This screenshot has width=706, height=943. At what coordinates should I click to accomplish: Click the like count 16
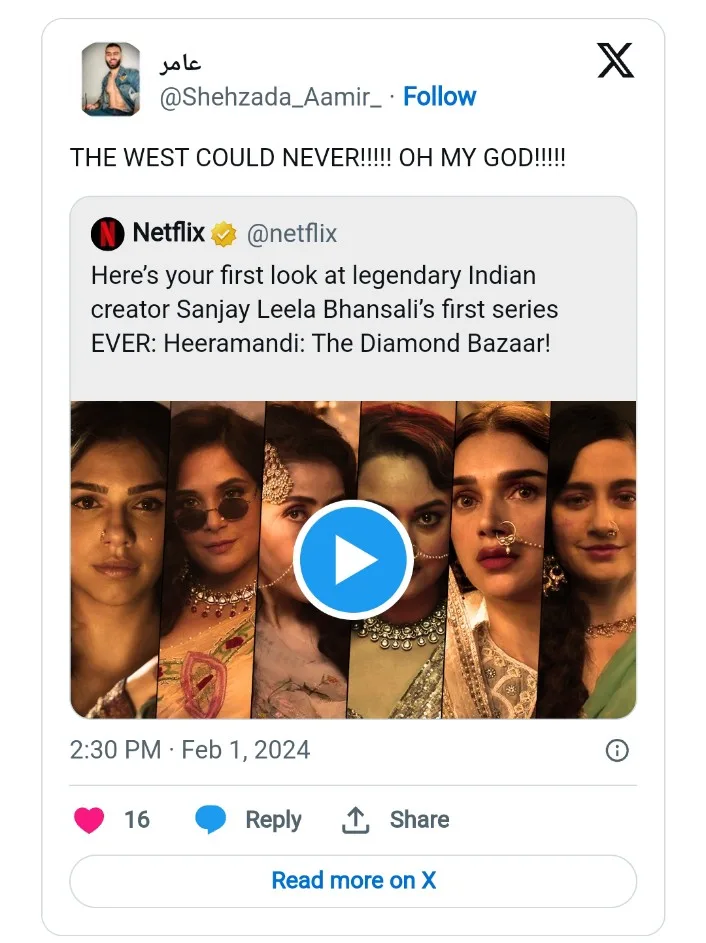(x=137, y=820)
